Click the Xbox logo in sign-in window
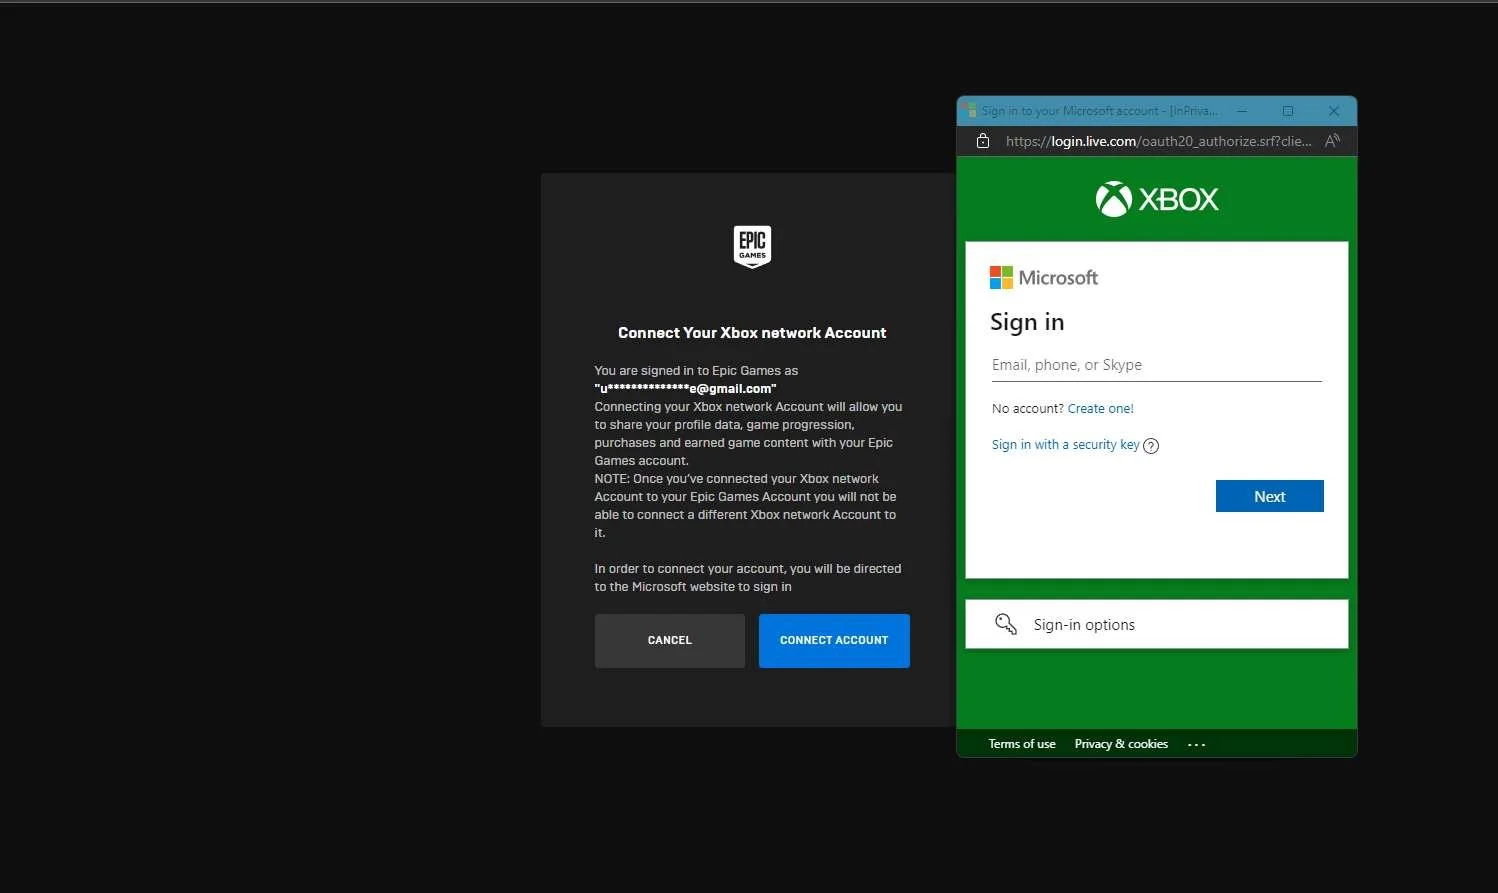The height and width of the screenshot is (893, 1498). tap(1157, 199)
